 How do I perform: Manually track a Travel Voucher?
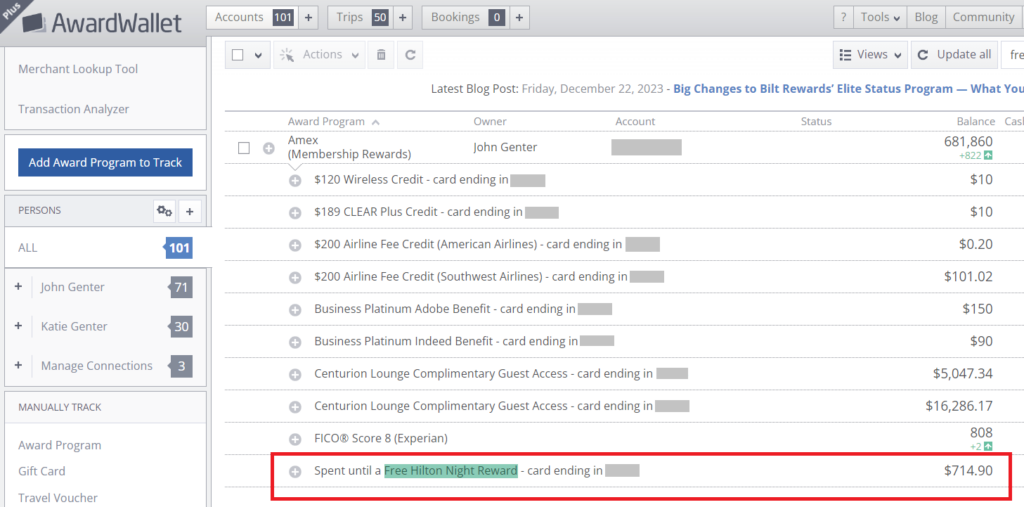click(58, 498)
